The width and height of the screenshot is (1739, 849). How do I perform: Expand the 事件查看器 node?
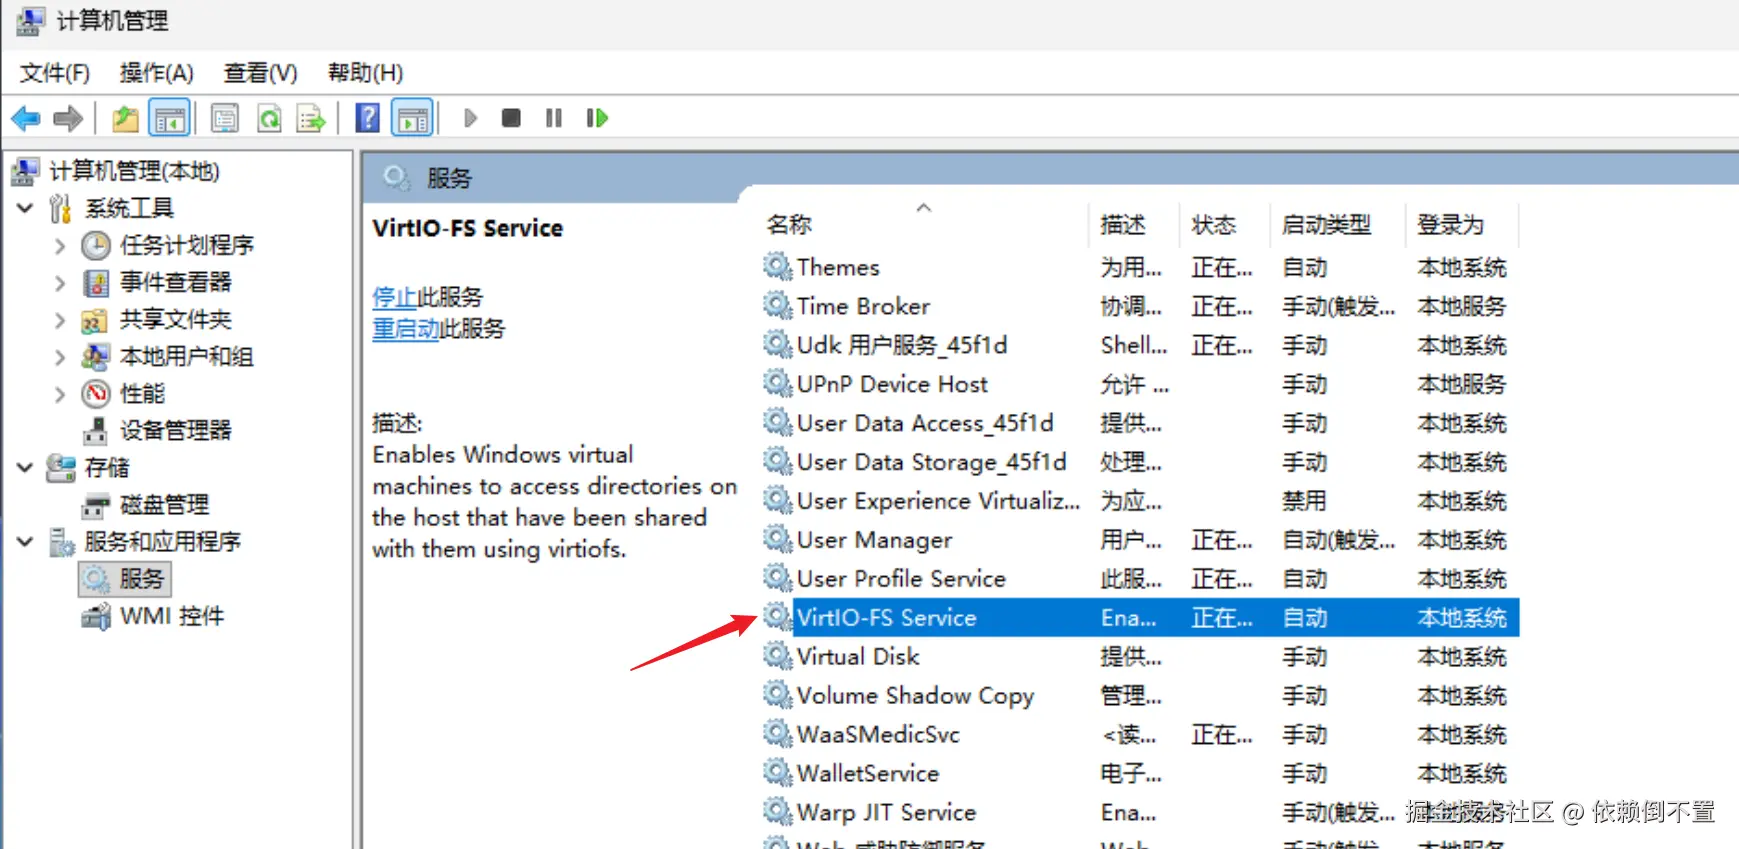pyautogui.click(x=60, y=283)
